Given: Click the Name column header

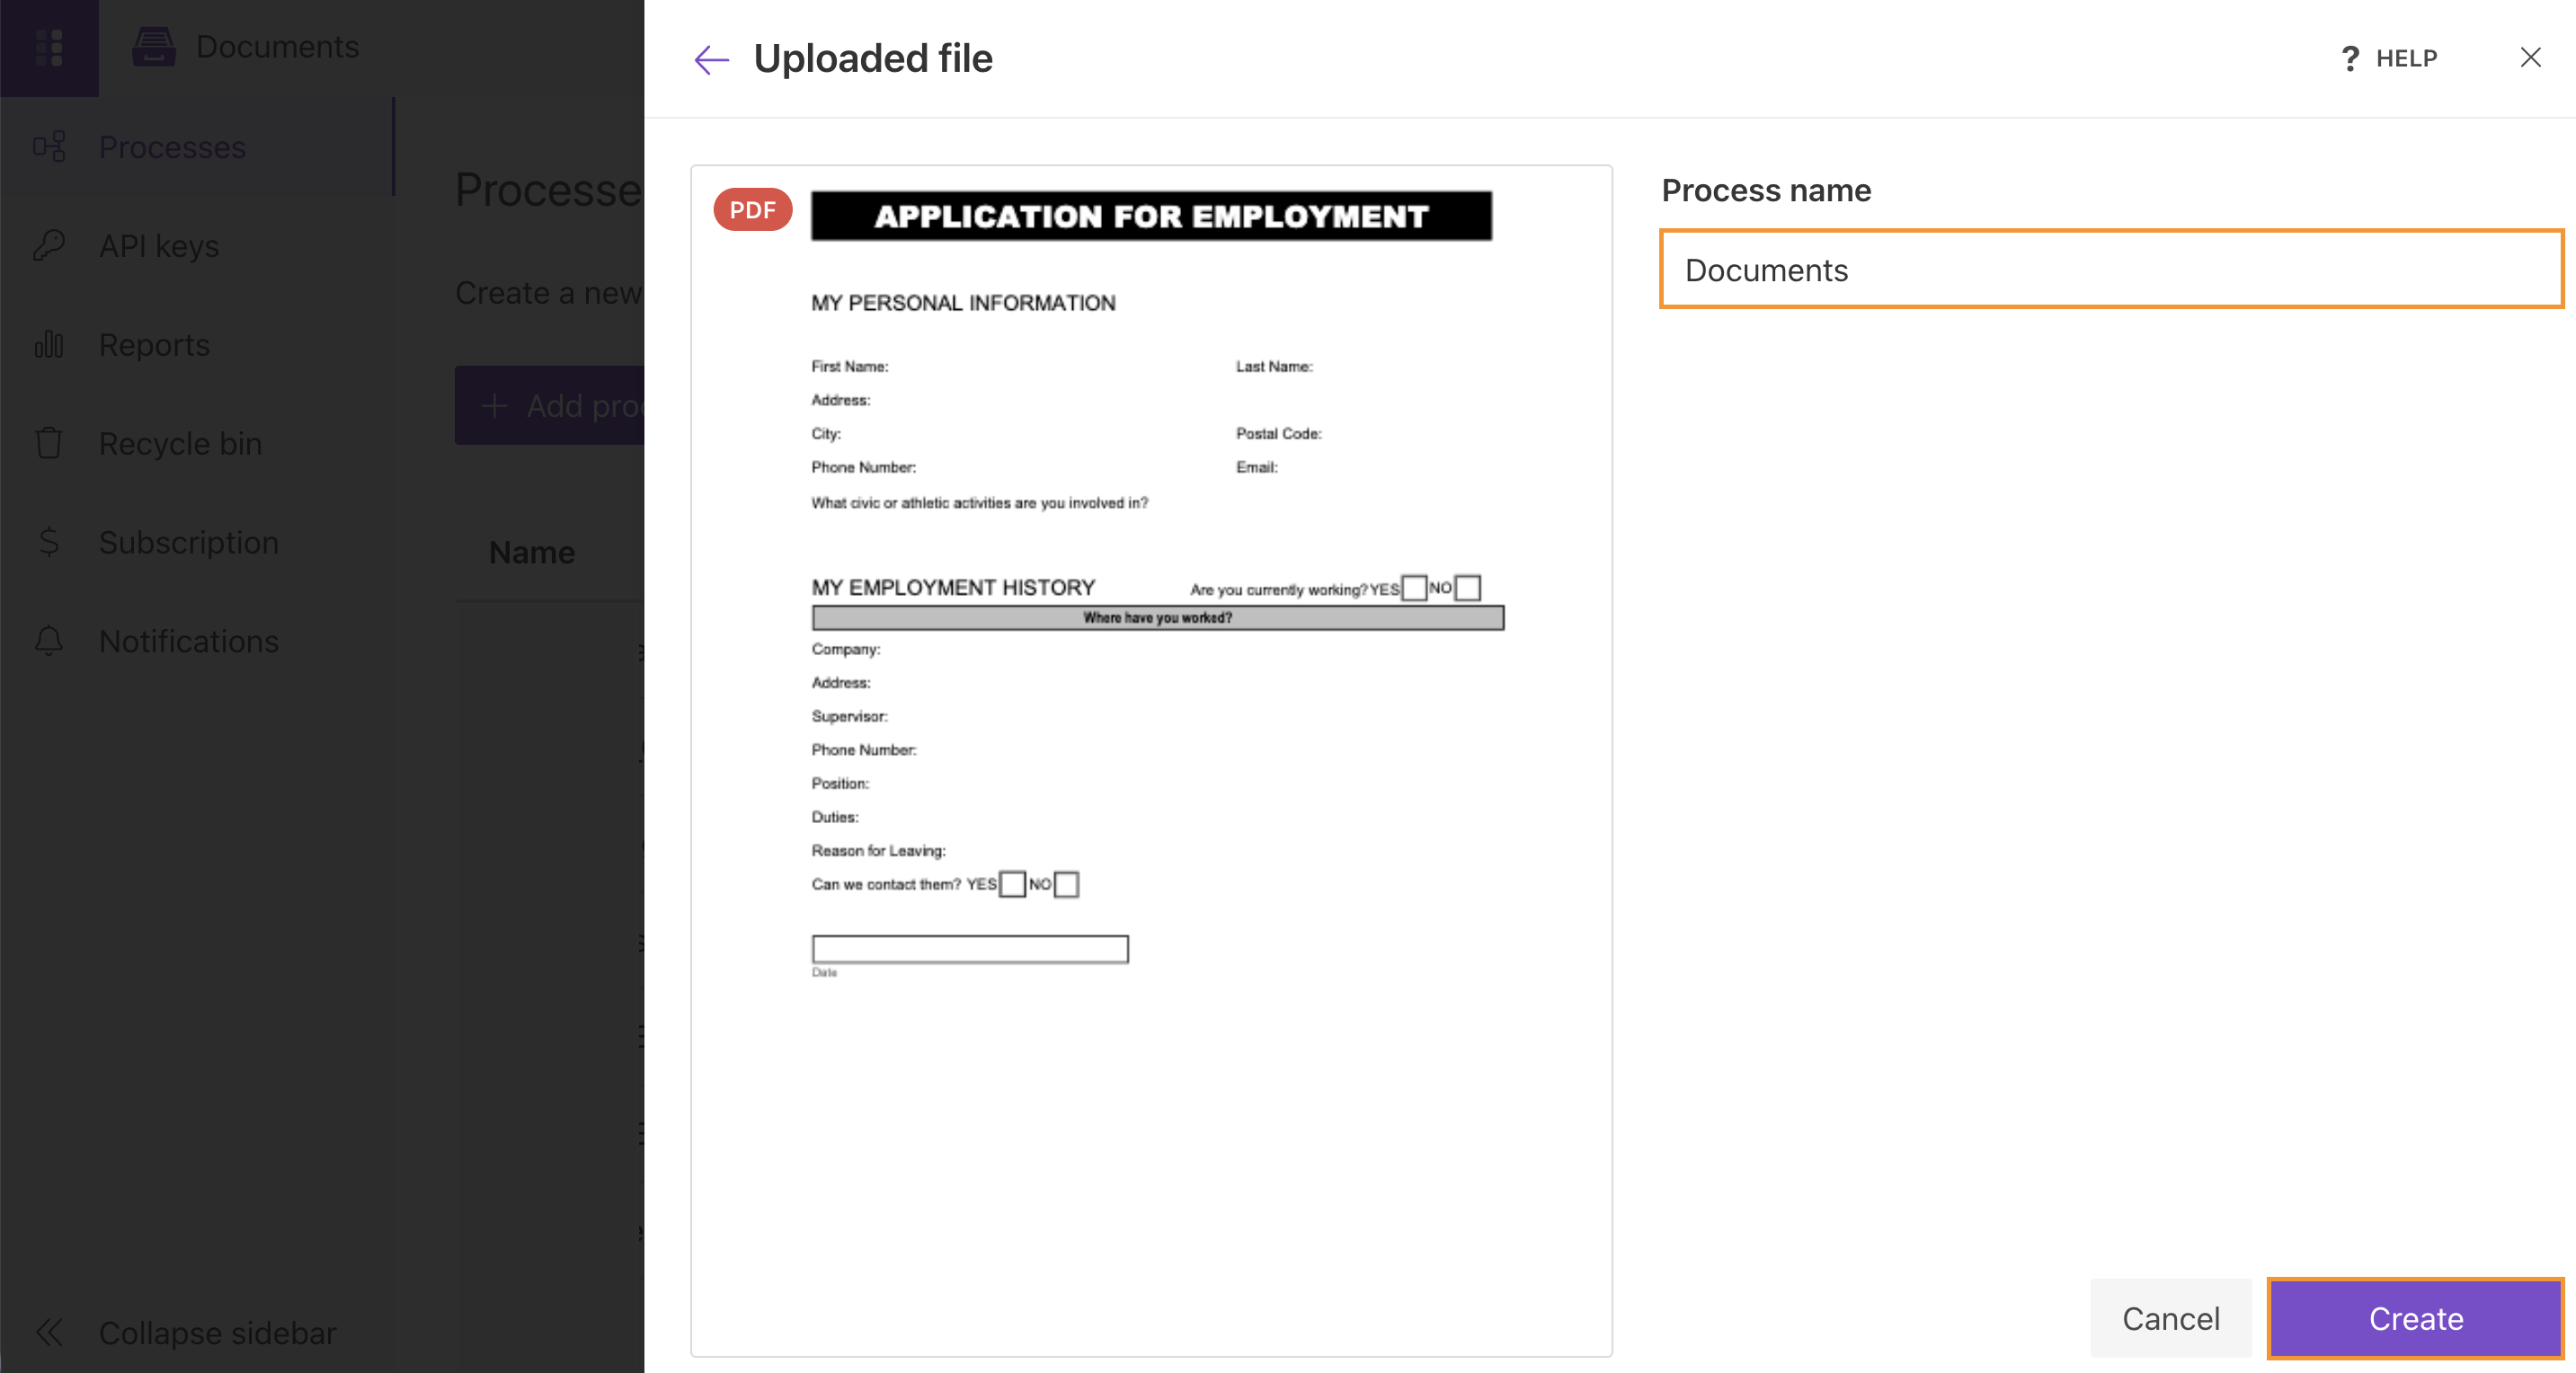Looking at the screenshot, I should [532, 553].
